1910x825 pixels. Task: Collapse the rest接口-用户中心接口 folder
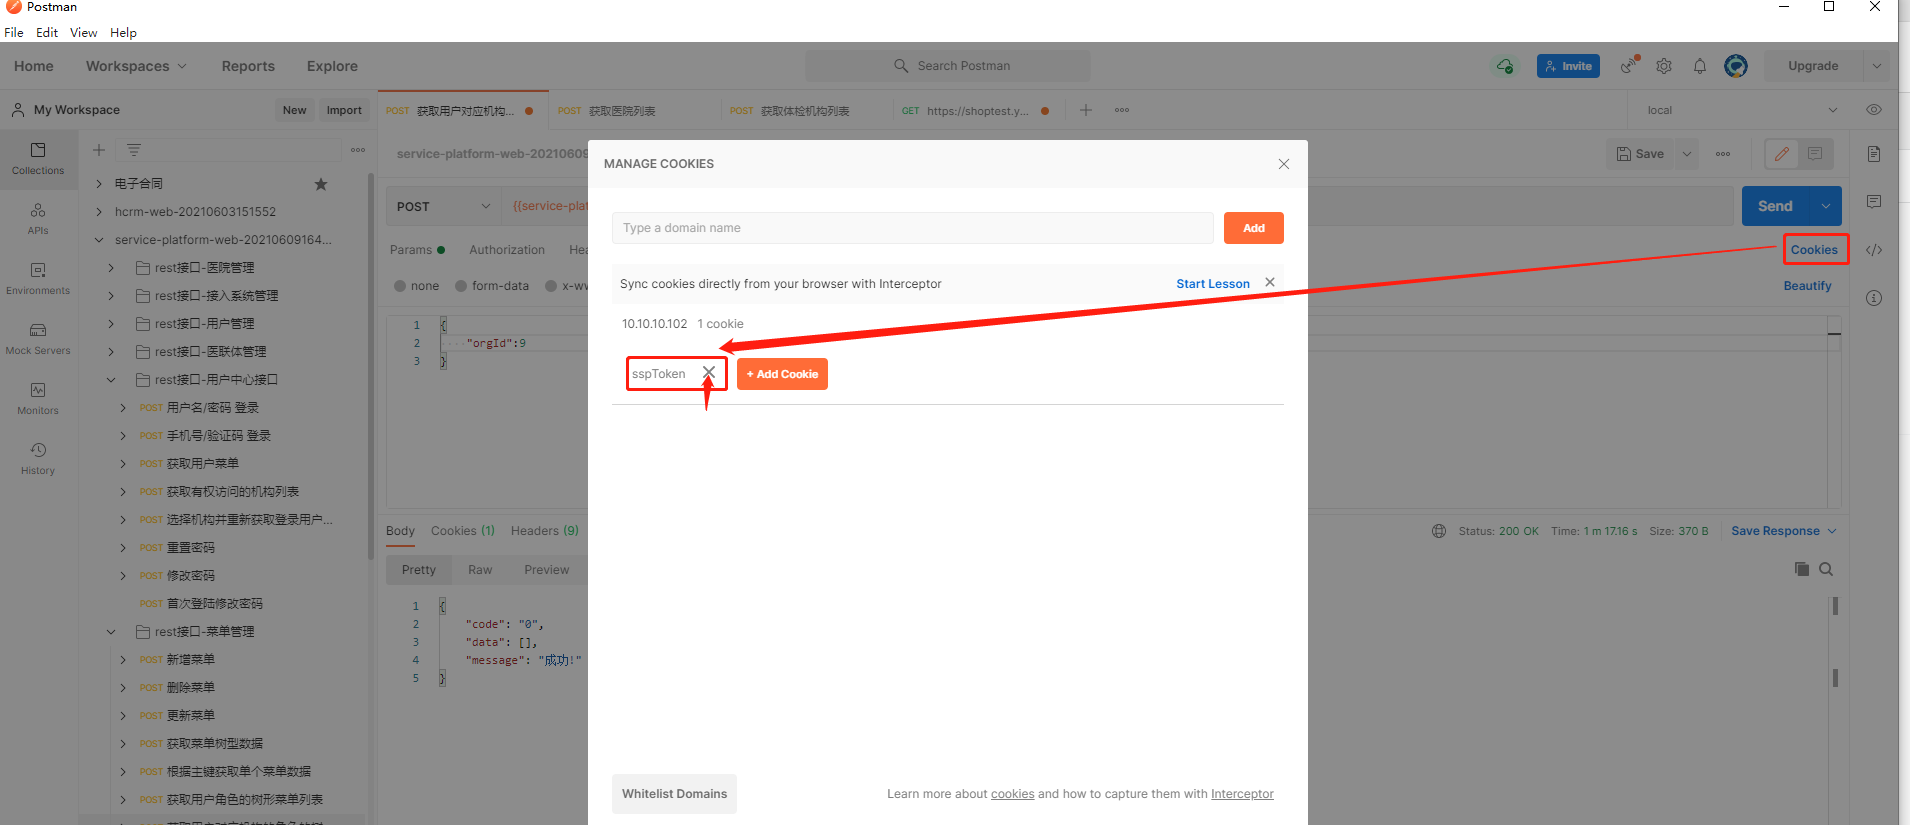[111, 380]
